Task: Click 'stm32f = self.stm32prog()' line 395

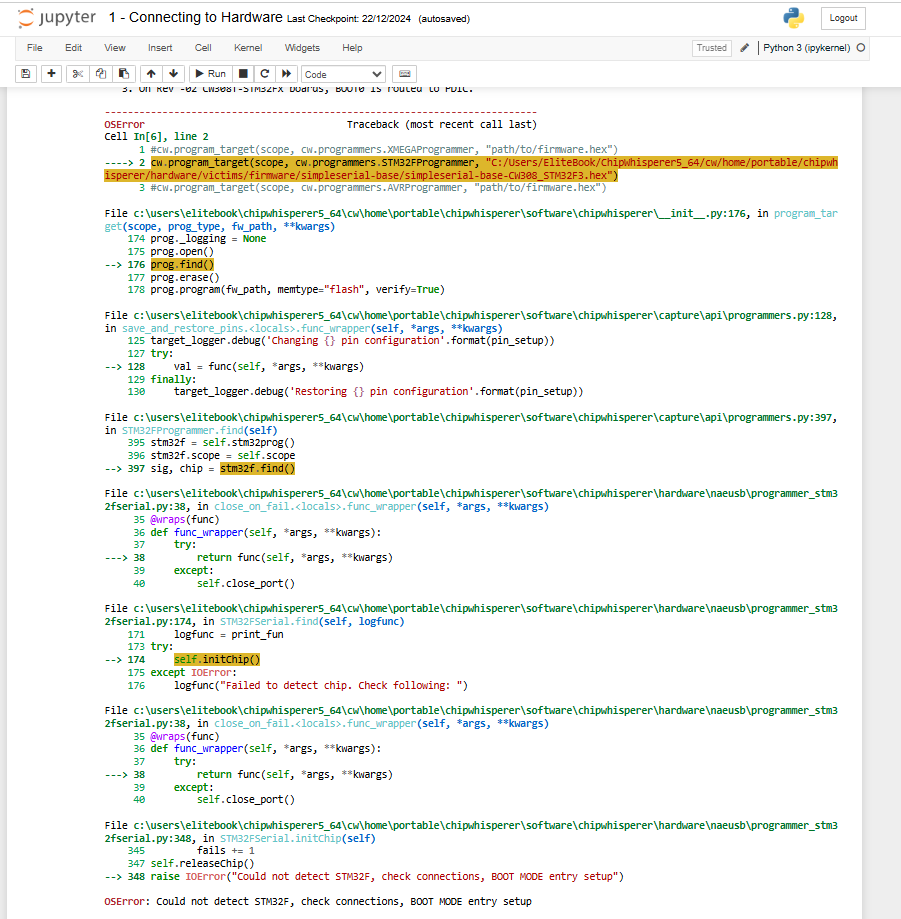Action: [x=223, y=443]
